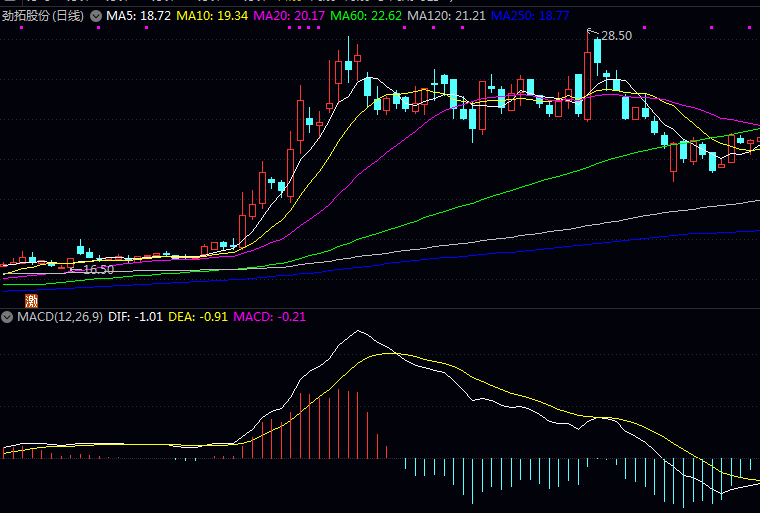Click the 16.50 low price marker

[97, 269]
